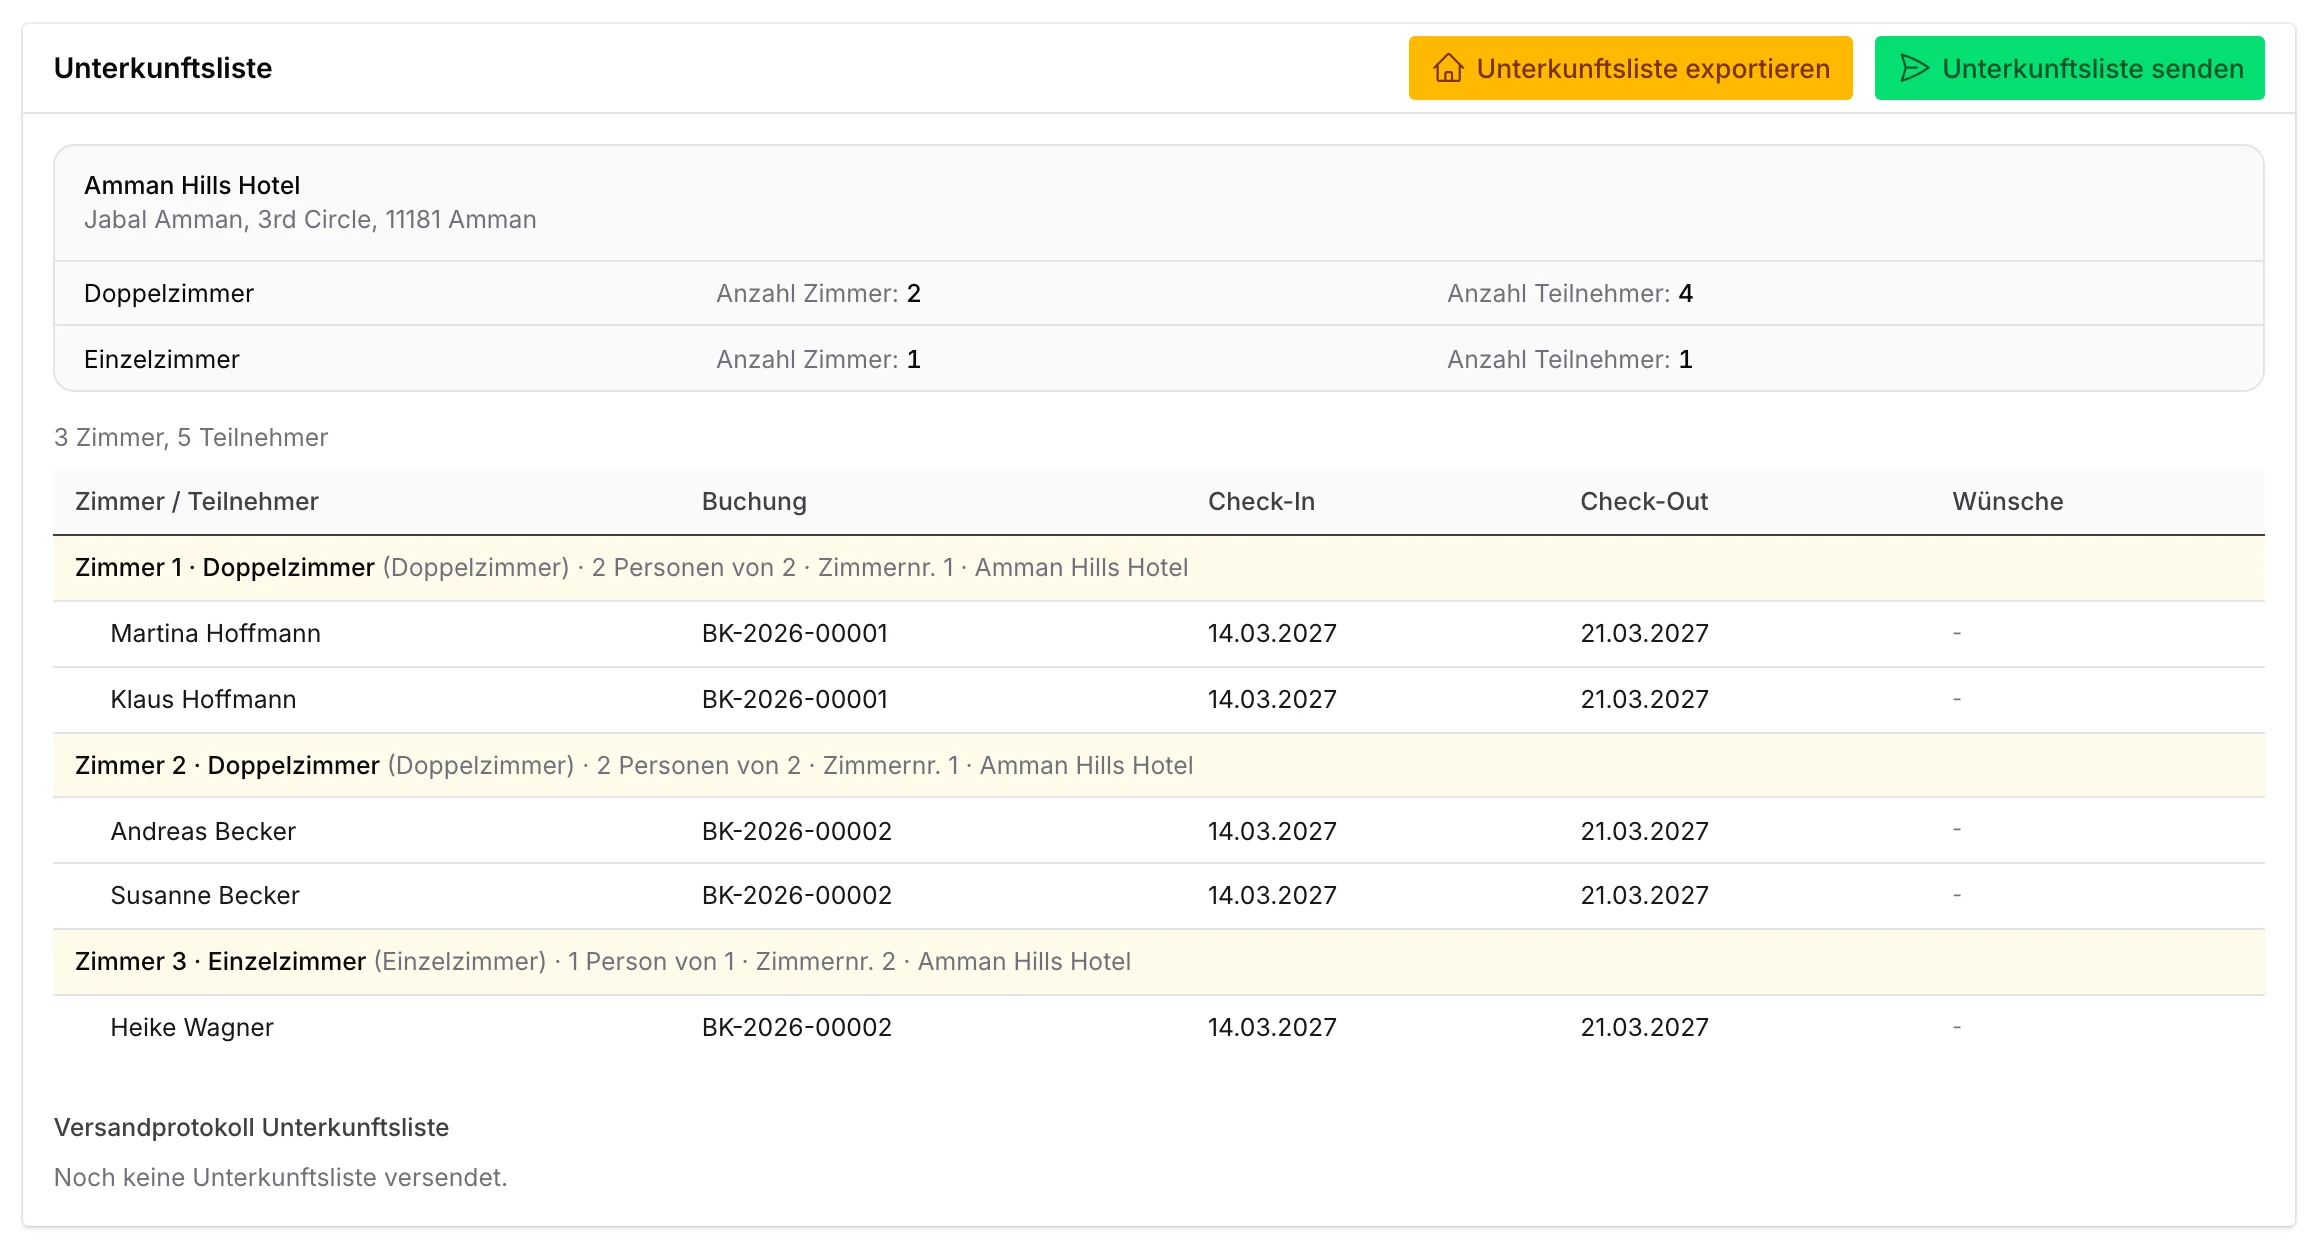Select the Amman Hills Hotel name

[x=192, y=185]
